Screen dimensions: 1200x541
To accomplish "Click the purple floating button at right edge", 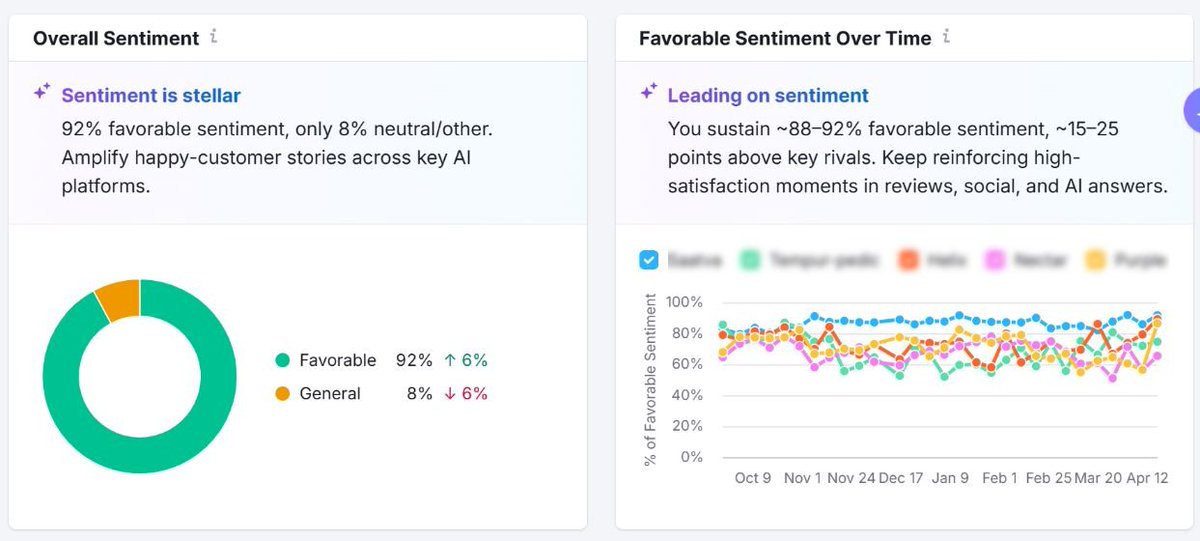I will 1192,110.
